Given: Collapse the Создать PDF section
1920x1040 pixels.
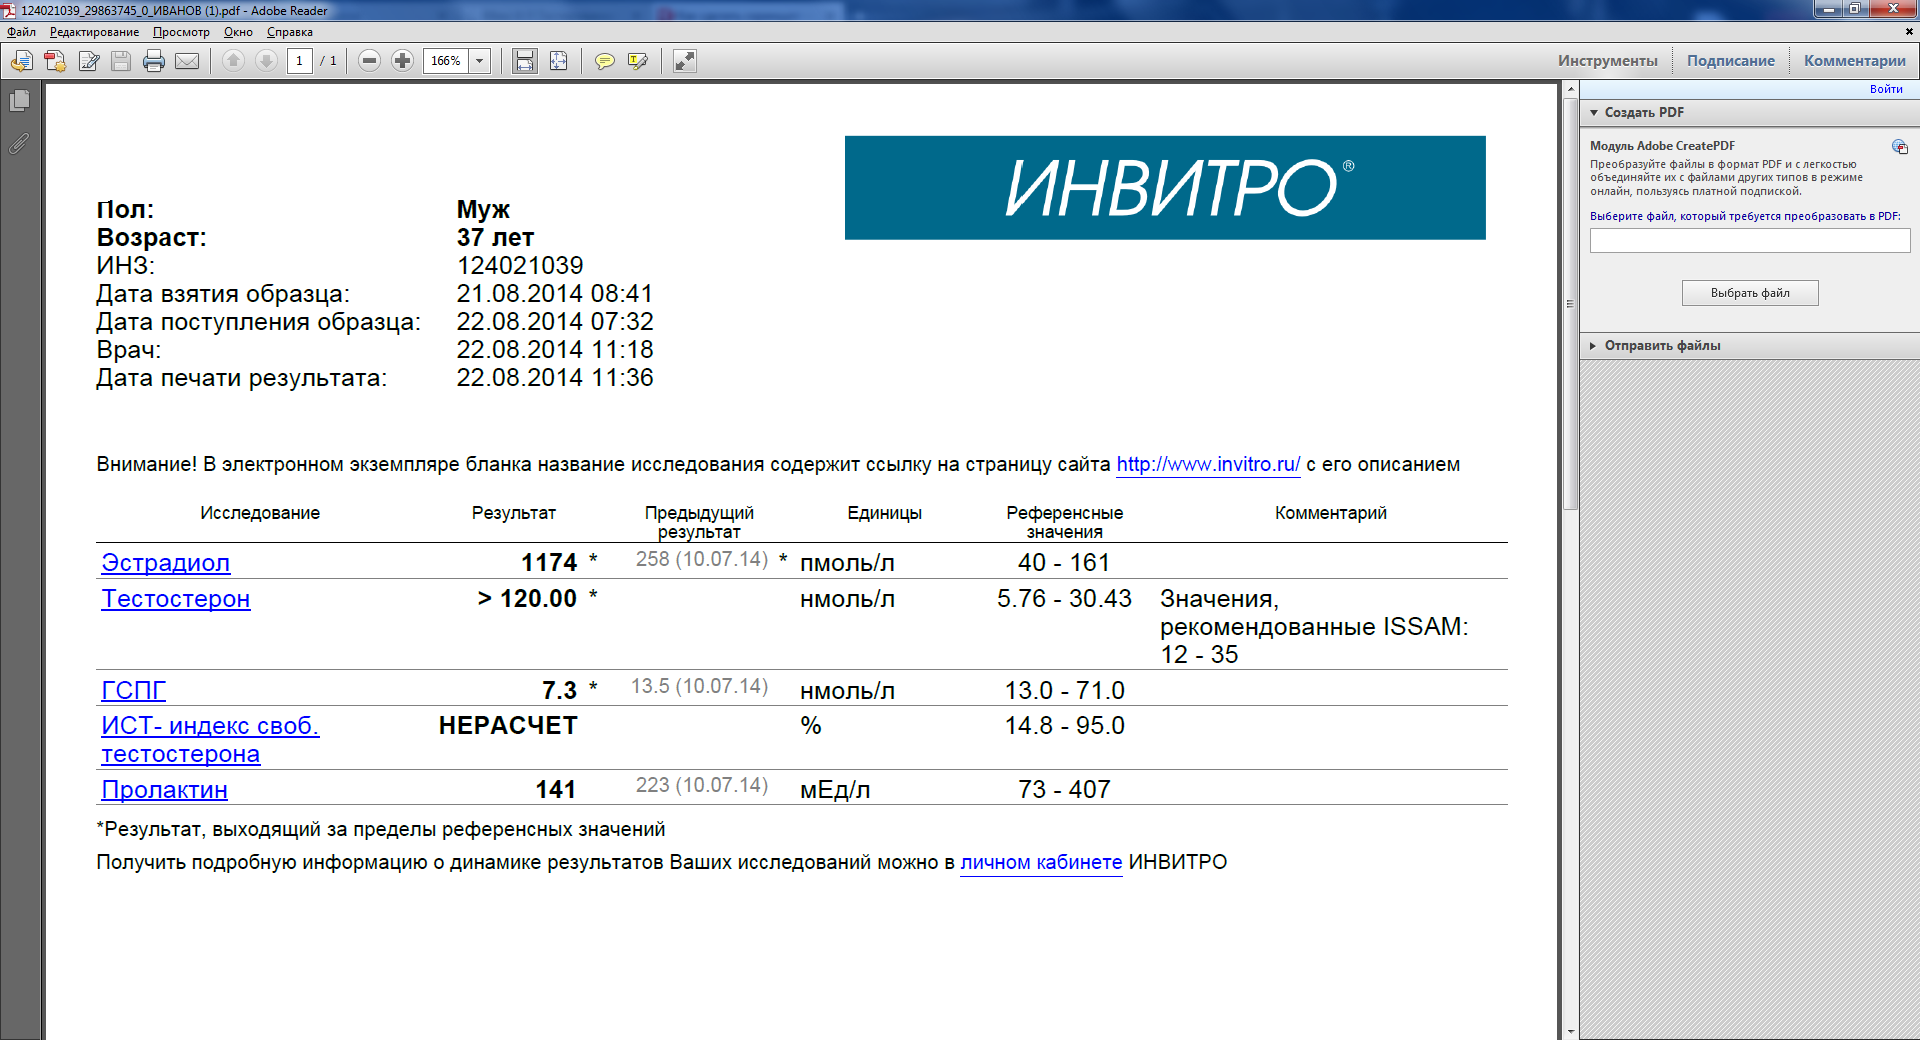Looking at the screenshot, I should coord(1594,113).
